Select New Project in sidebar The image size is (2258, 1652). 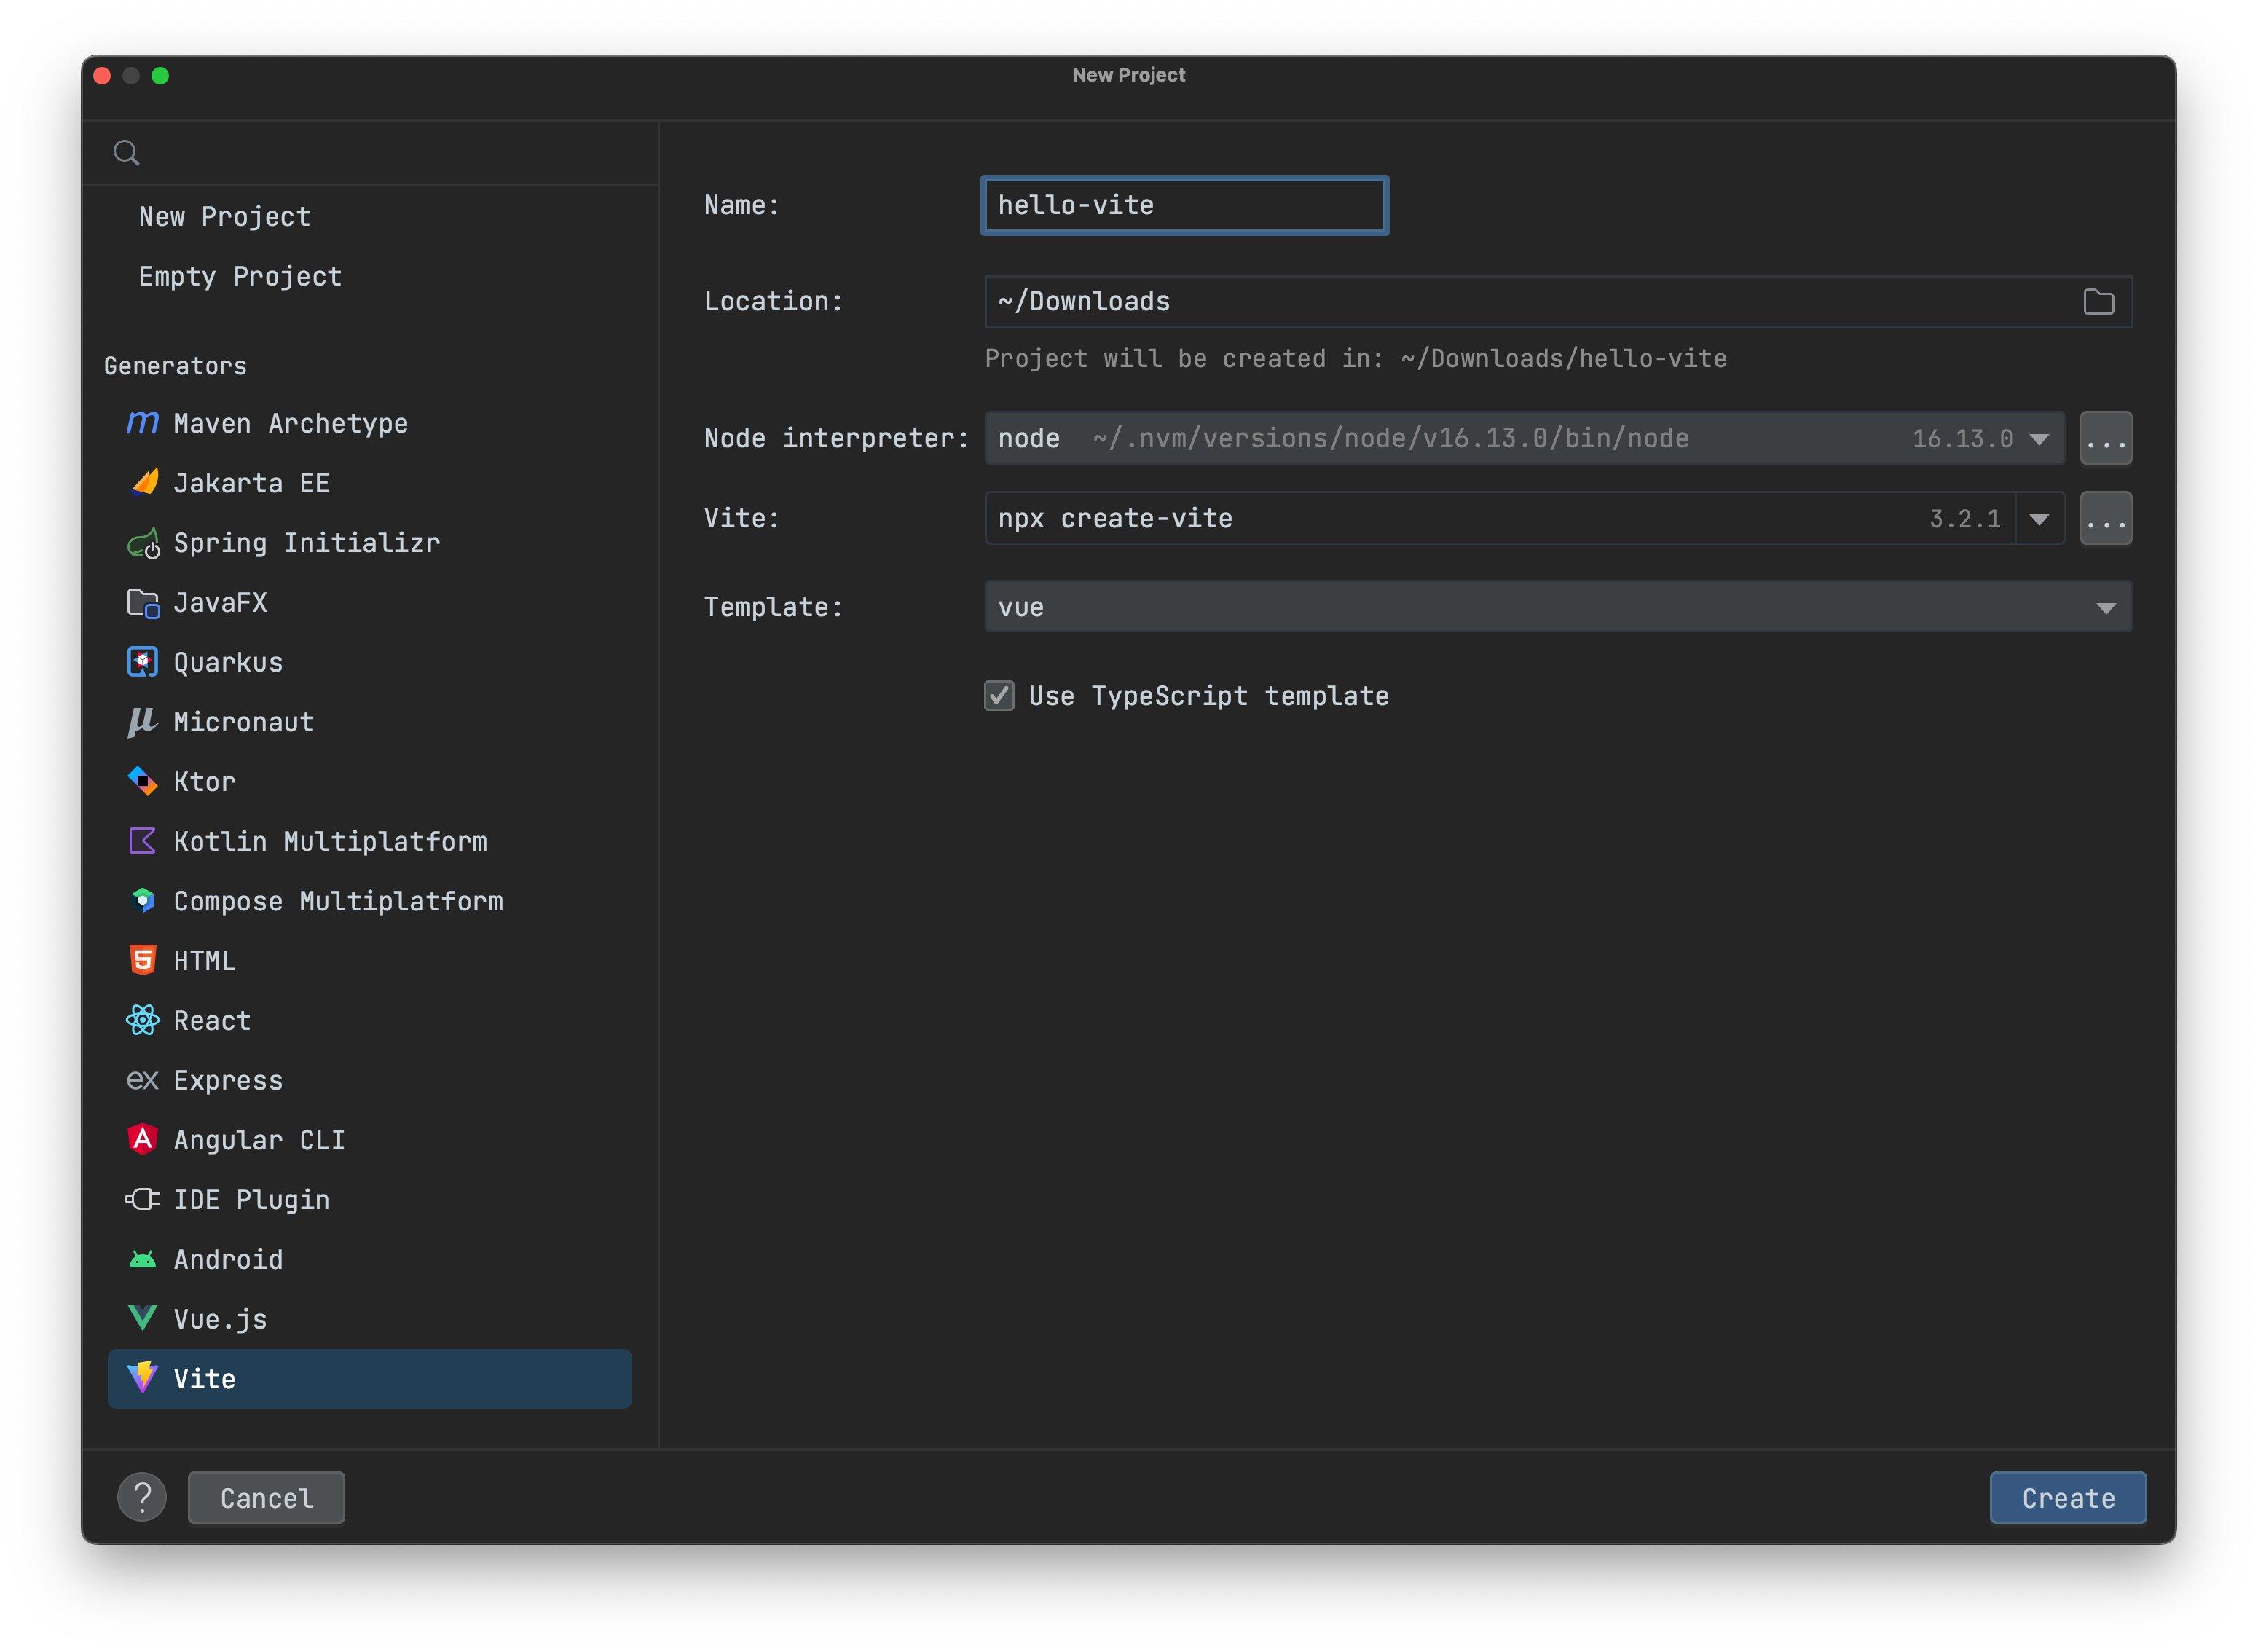pos(224,216)
